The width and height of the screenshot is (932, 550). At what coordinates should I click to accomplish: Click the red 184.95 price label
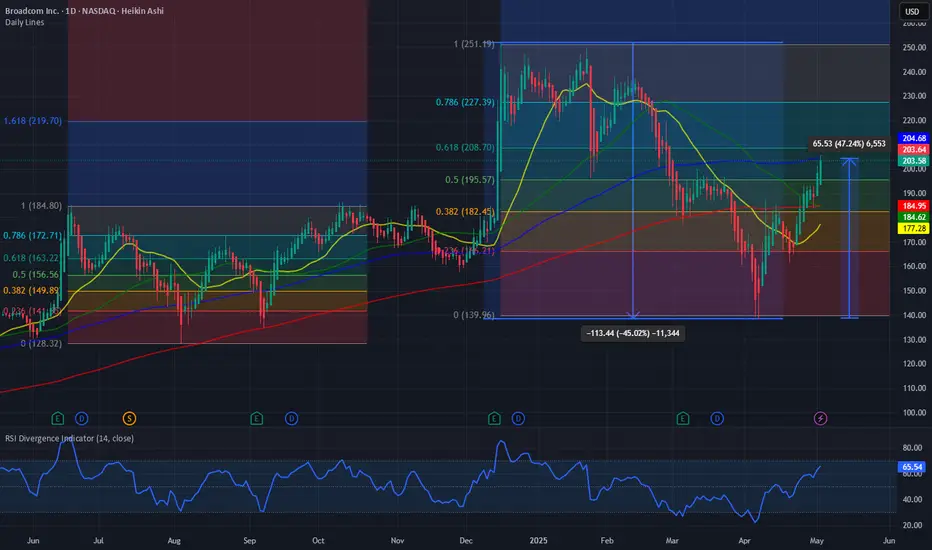point(913,206)
